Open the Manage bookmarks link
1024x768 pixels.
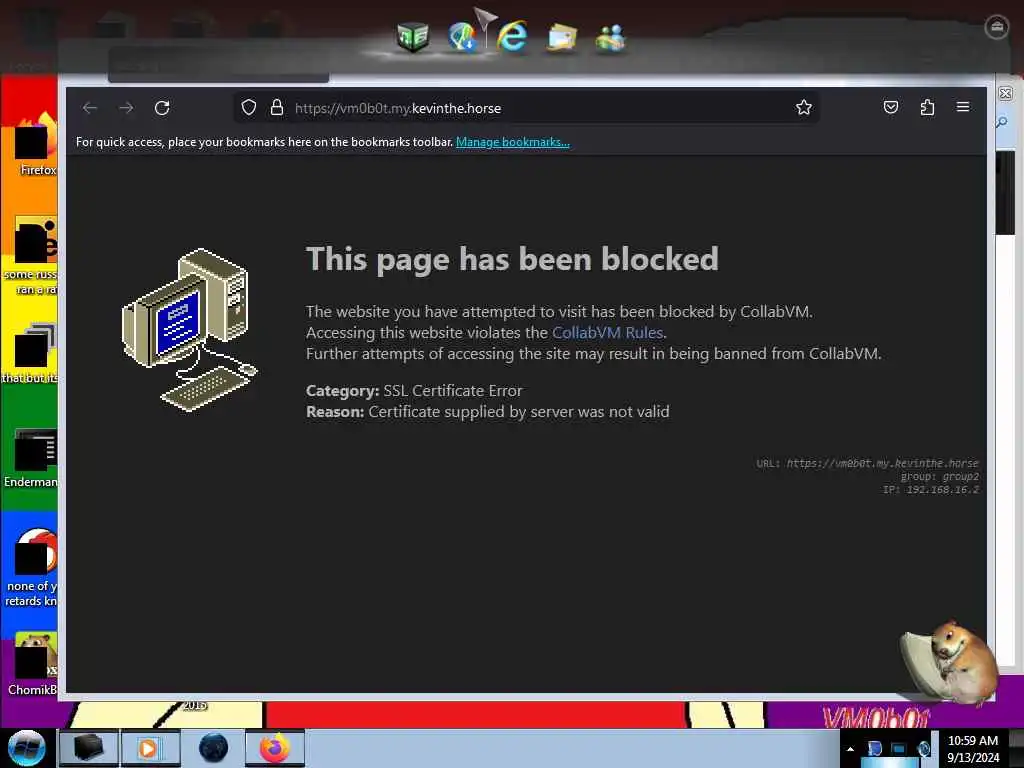click(513, 142)
